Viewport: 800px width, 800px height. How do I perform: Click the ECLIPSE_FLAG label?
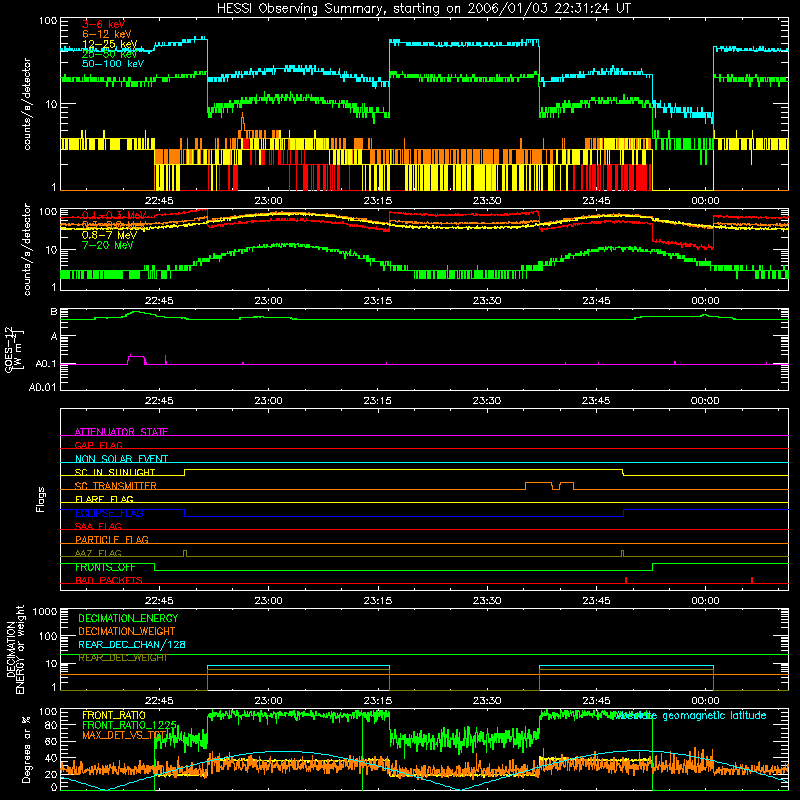(x=109, y=513)
